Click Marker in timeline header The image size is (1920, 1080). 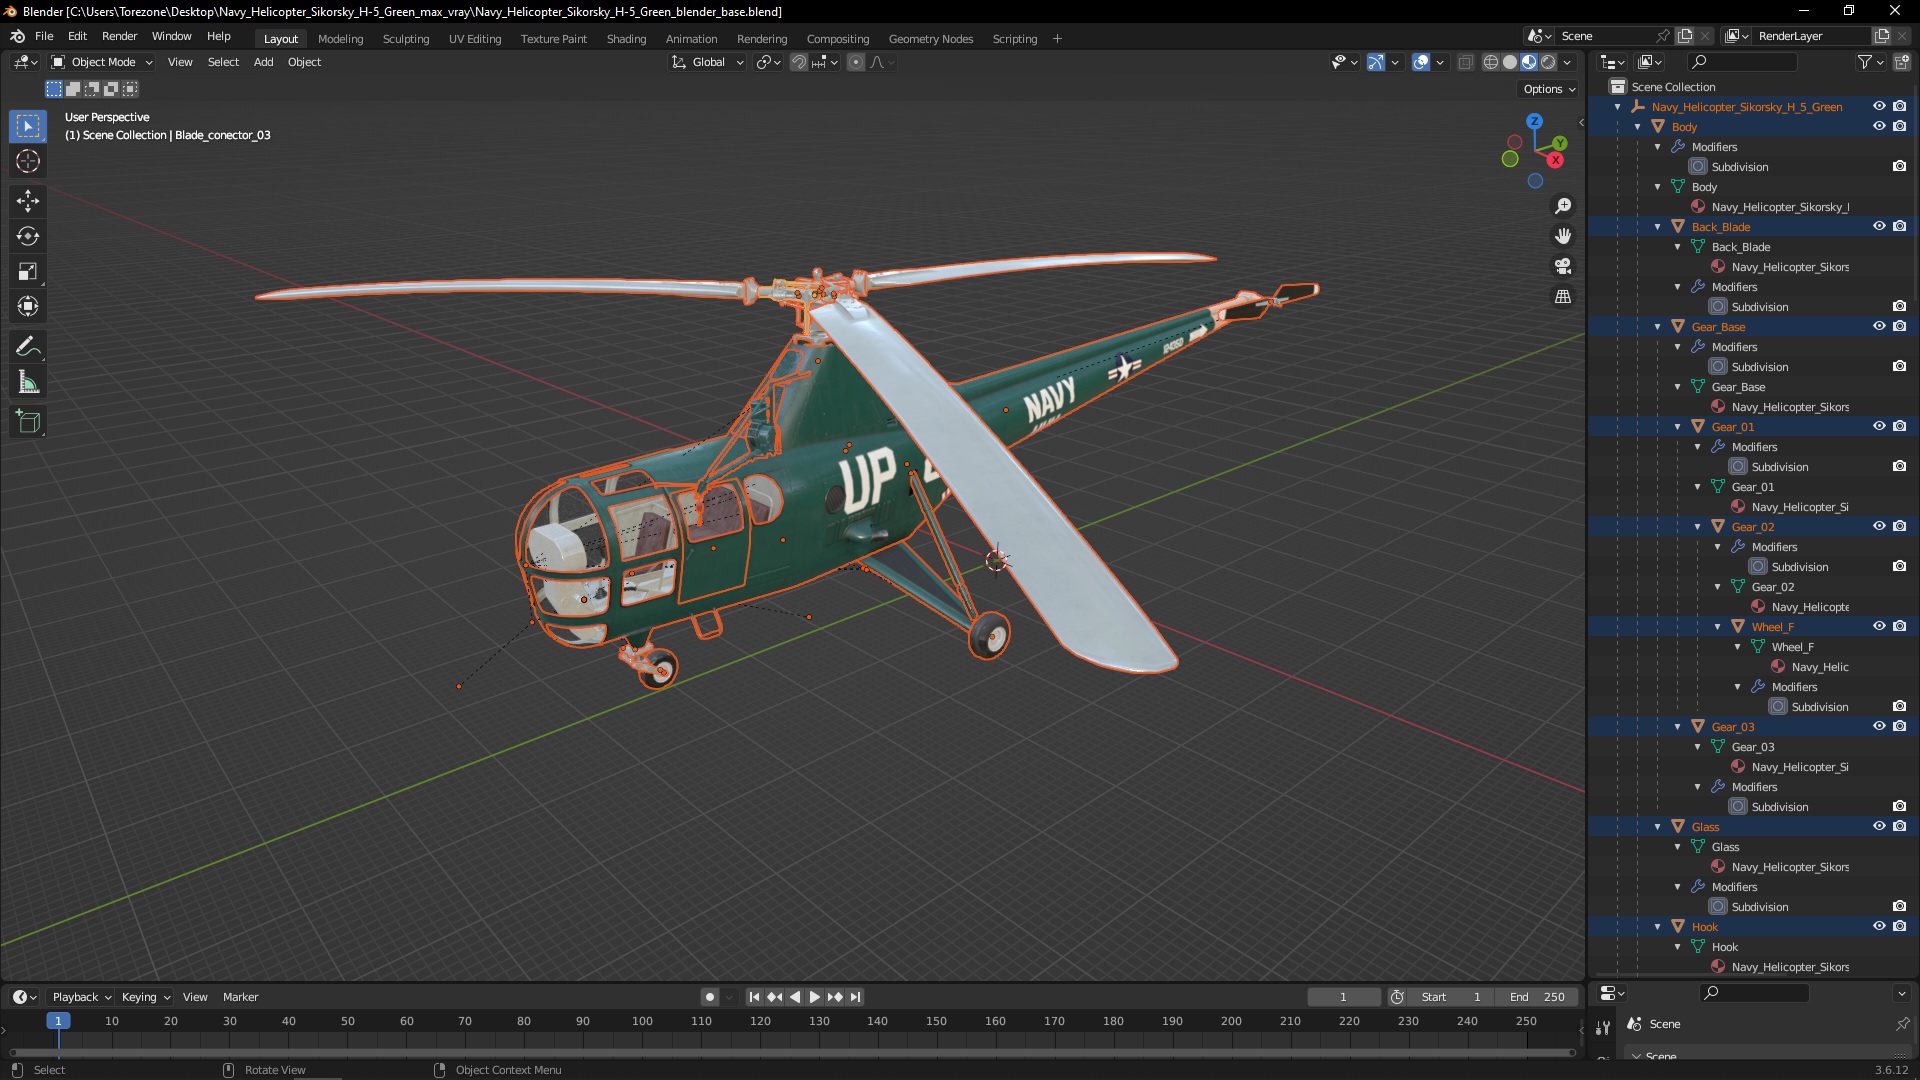pyautogui.click(x=240, y=997)
